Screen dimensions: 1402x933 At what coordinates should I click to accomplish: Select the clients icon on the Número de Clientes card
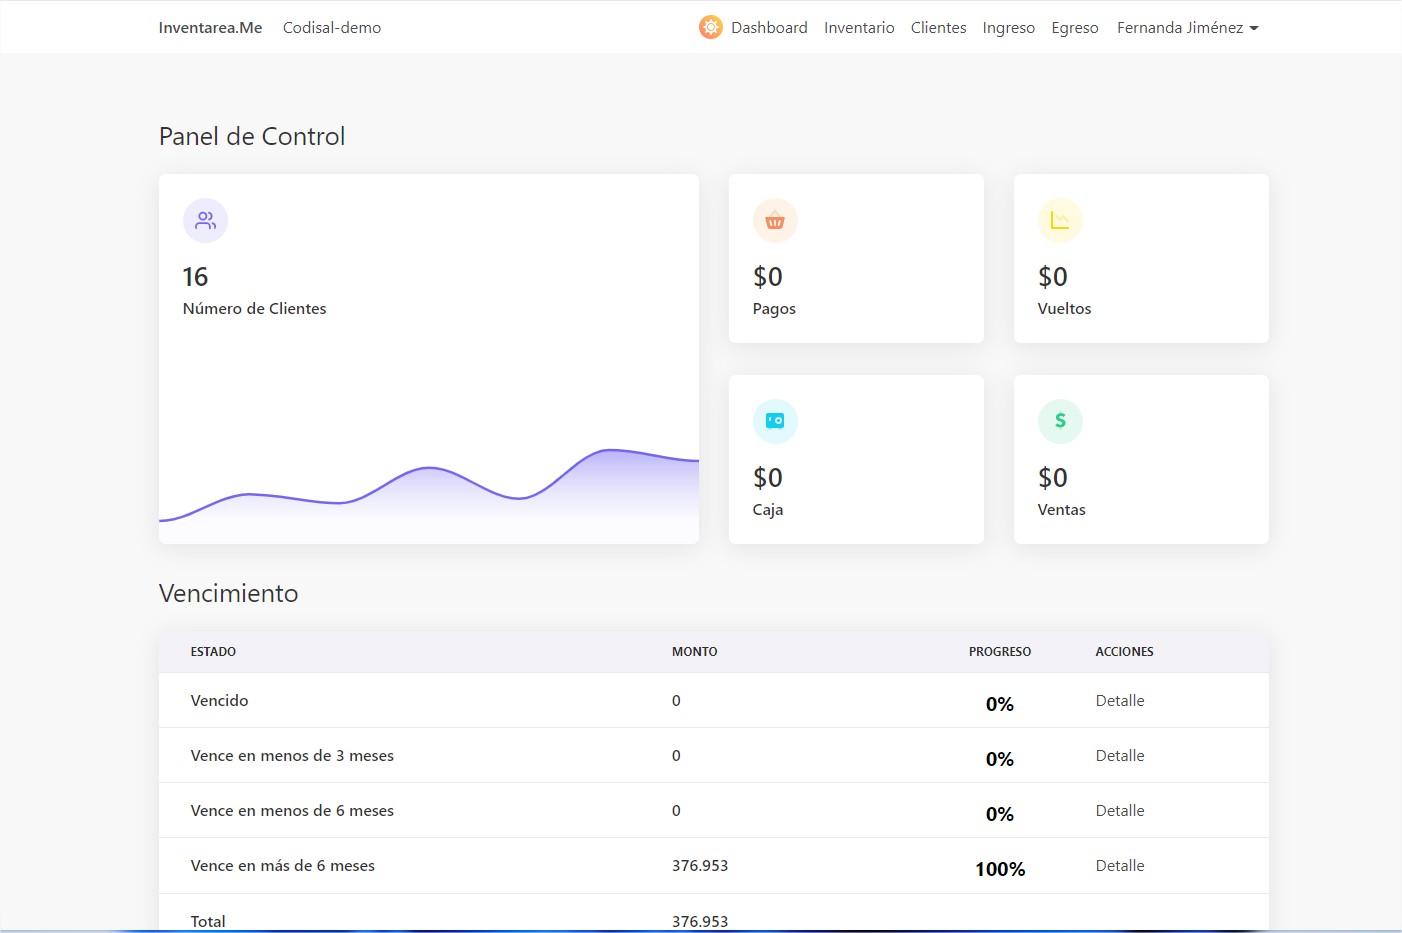[205, 220]
